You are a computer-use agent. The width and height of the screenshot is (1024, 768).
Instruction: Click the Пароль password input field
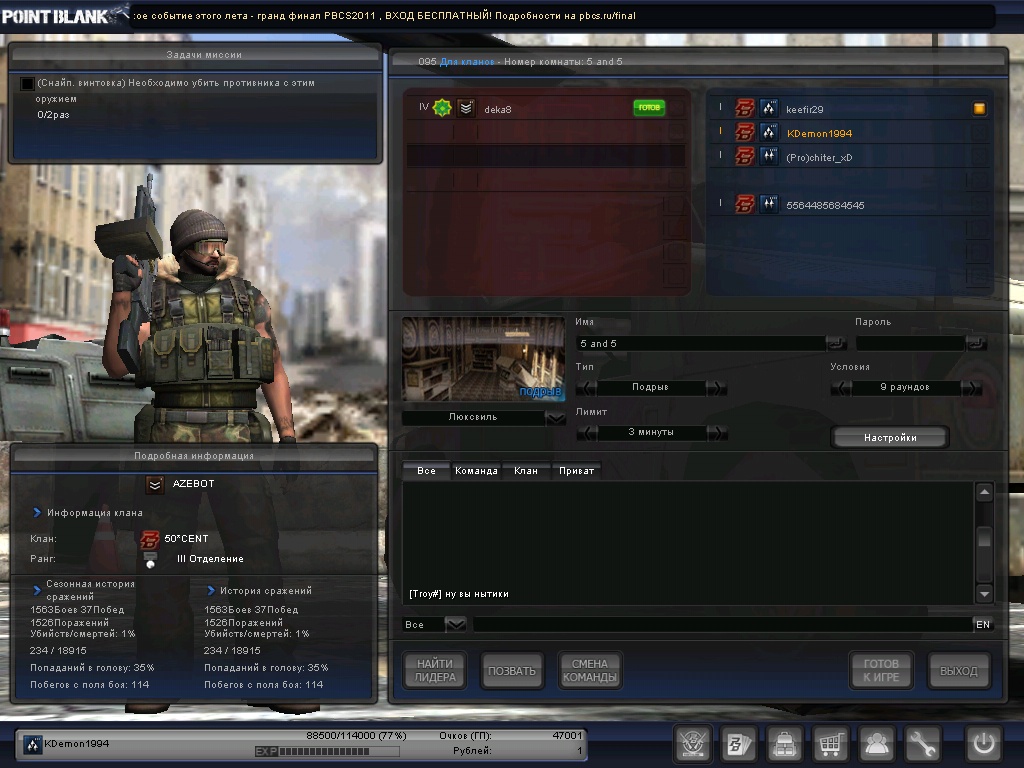tap(910, 343)
